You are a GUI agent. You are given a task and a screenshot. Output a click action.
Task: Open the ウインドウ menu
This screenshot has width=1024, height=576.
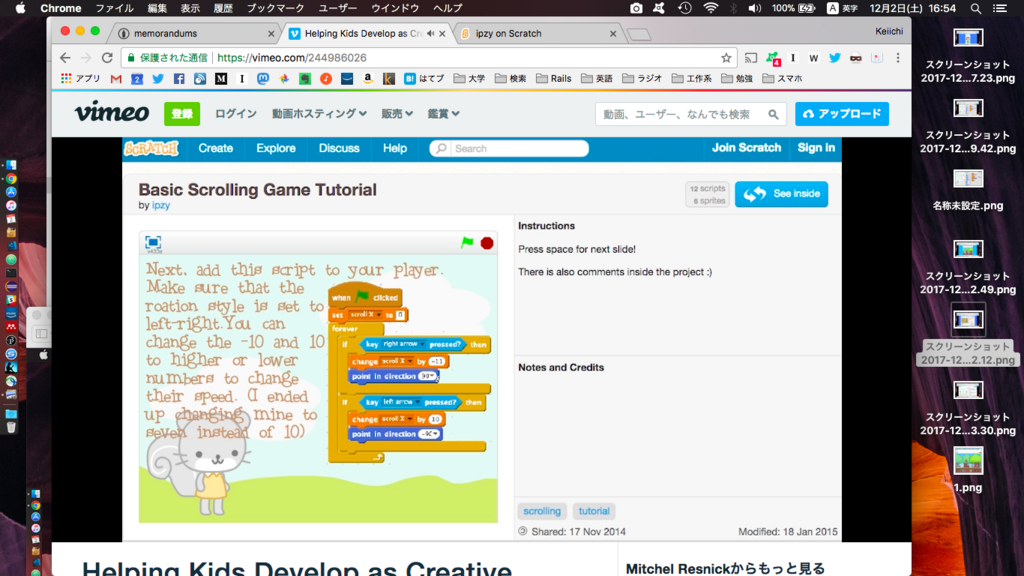click(395, 8)
